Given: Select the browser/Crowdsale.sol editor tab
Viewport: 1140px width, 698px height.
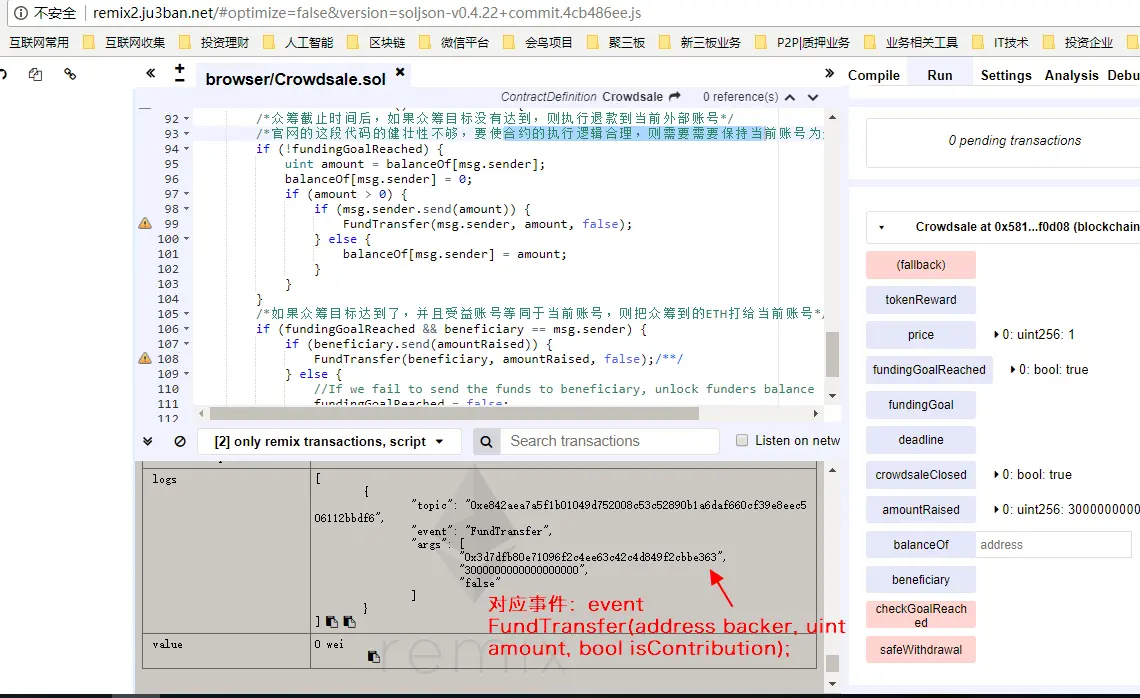Looking at the screenshot, I should [295, 79].
